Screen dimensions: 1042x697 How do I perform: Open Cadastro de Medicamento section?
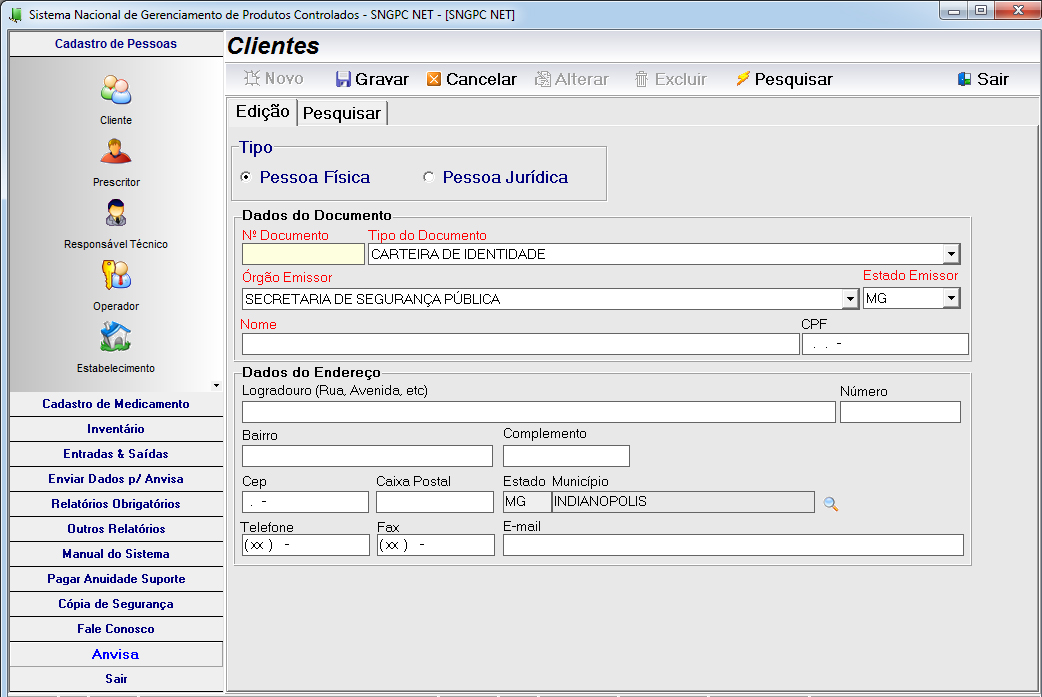tap(116, 404)
